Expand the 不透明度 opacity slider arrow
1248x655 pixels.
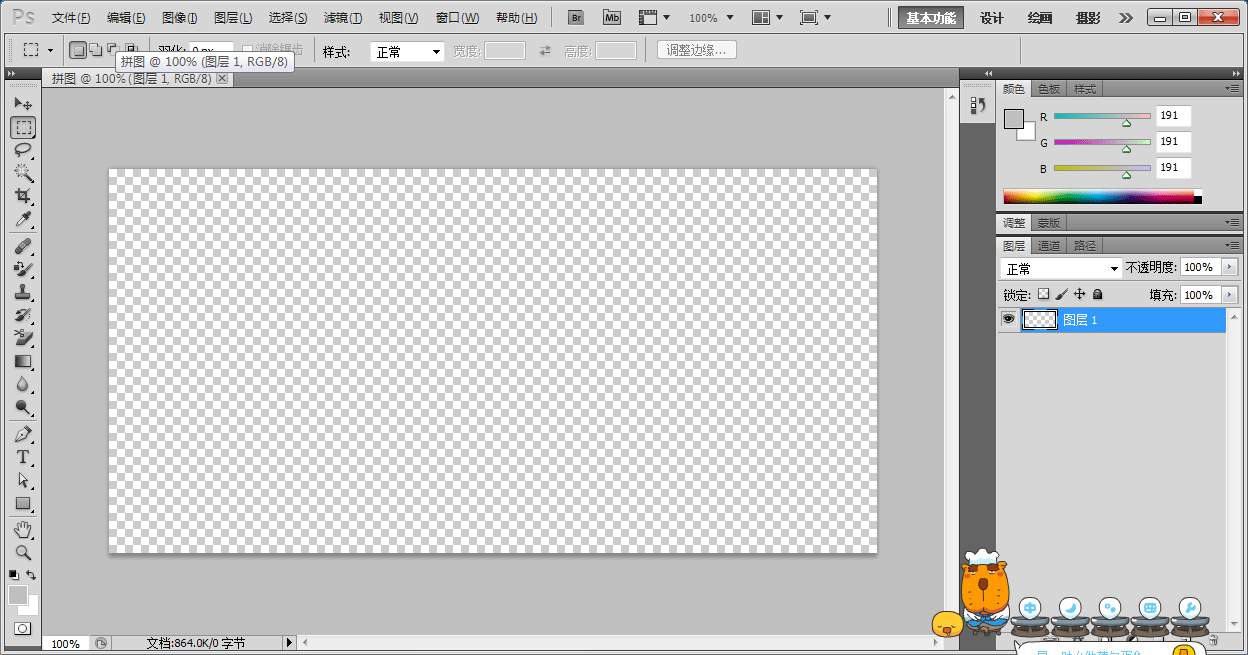(1229, 268)
